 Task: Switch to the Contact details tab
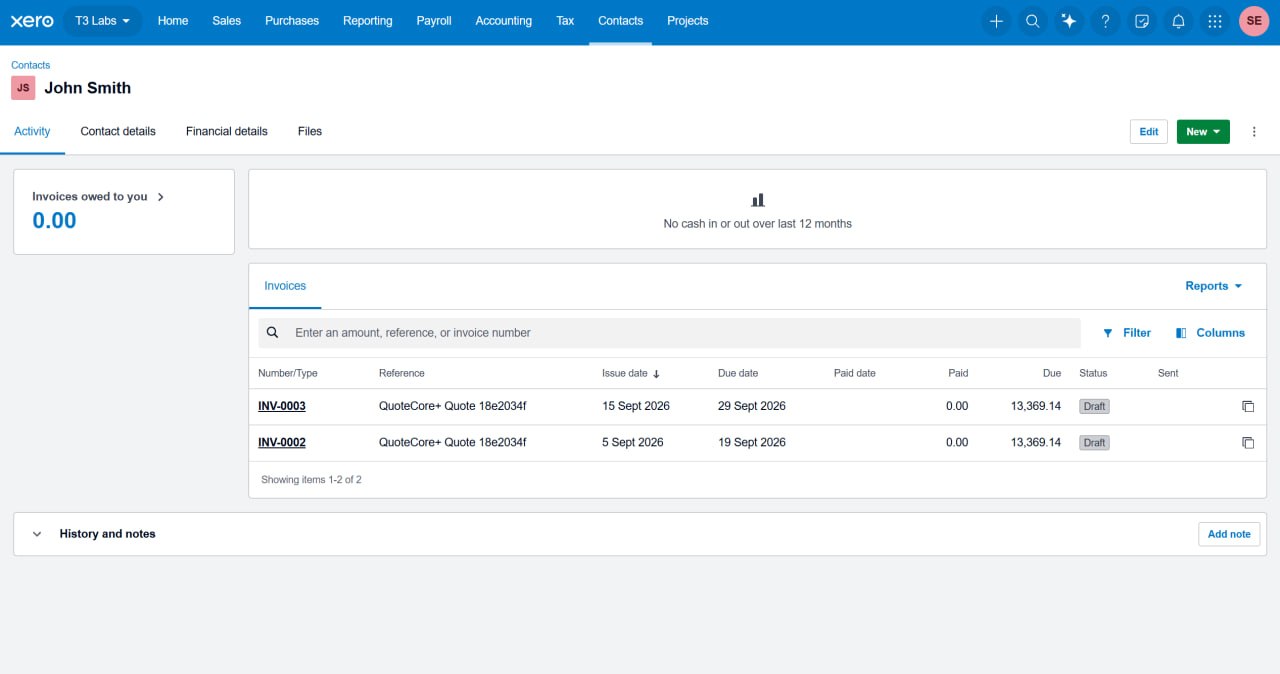pyautogui.click(x=118, y=132)
